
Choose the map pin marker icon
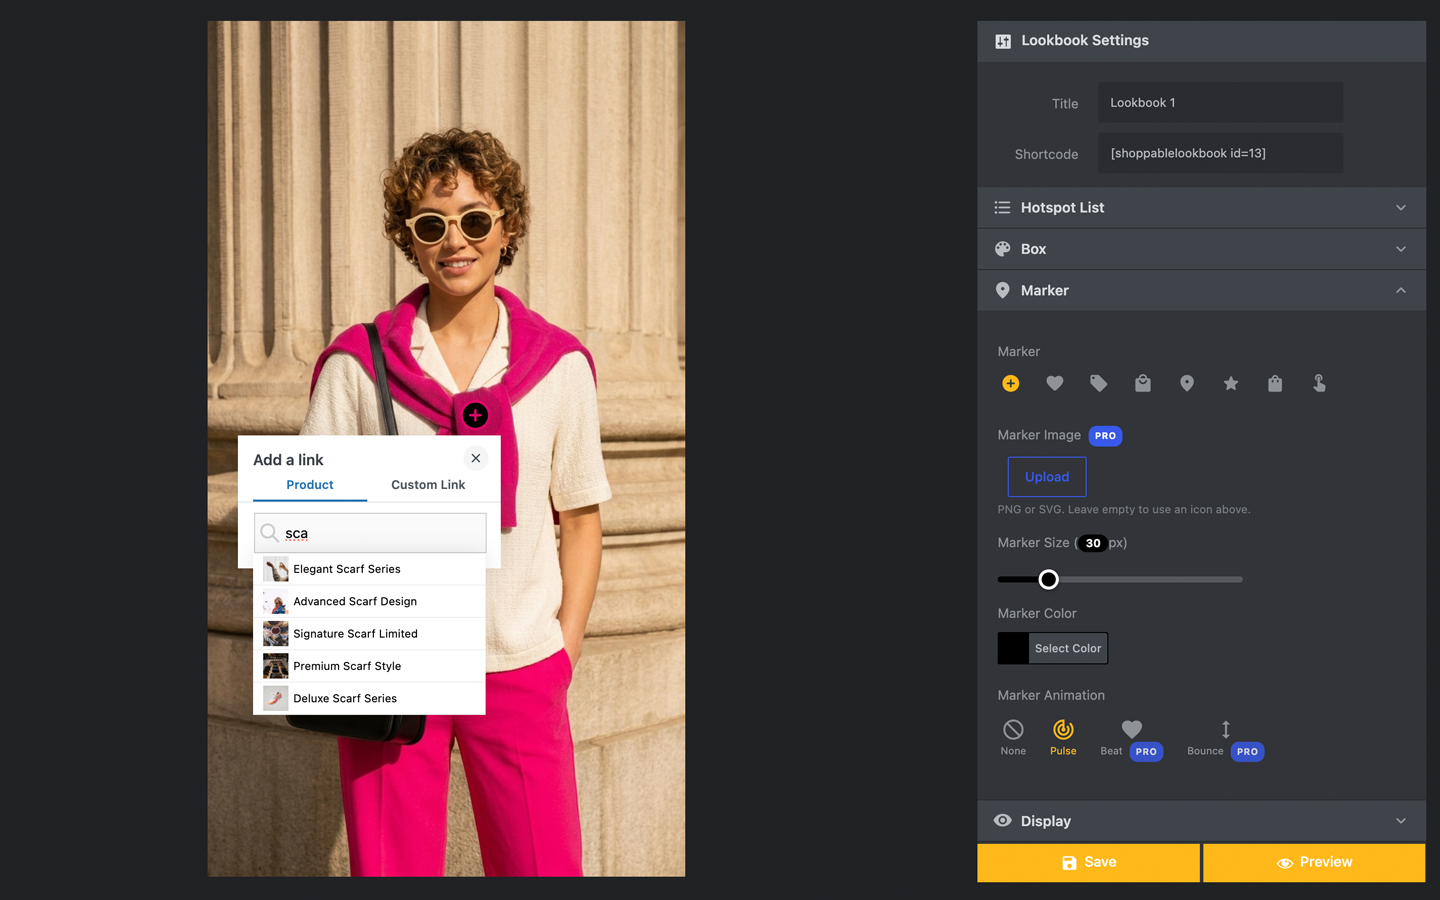[1186, 383]
